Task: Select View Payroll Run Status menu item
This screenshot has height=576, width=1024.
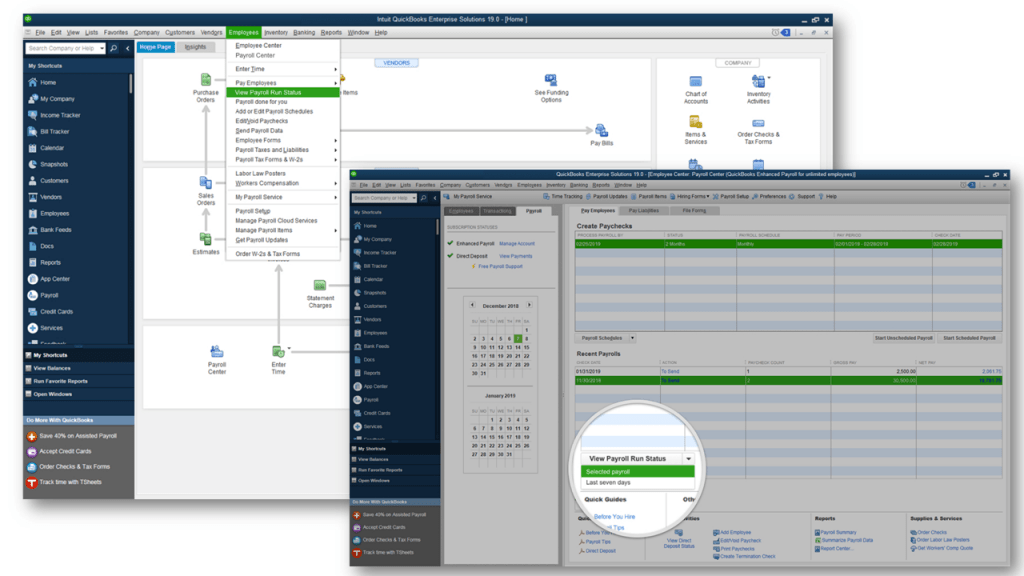Action: pos(283,93)
